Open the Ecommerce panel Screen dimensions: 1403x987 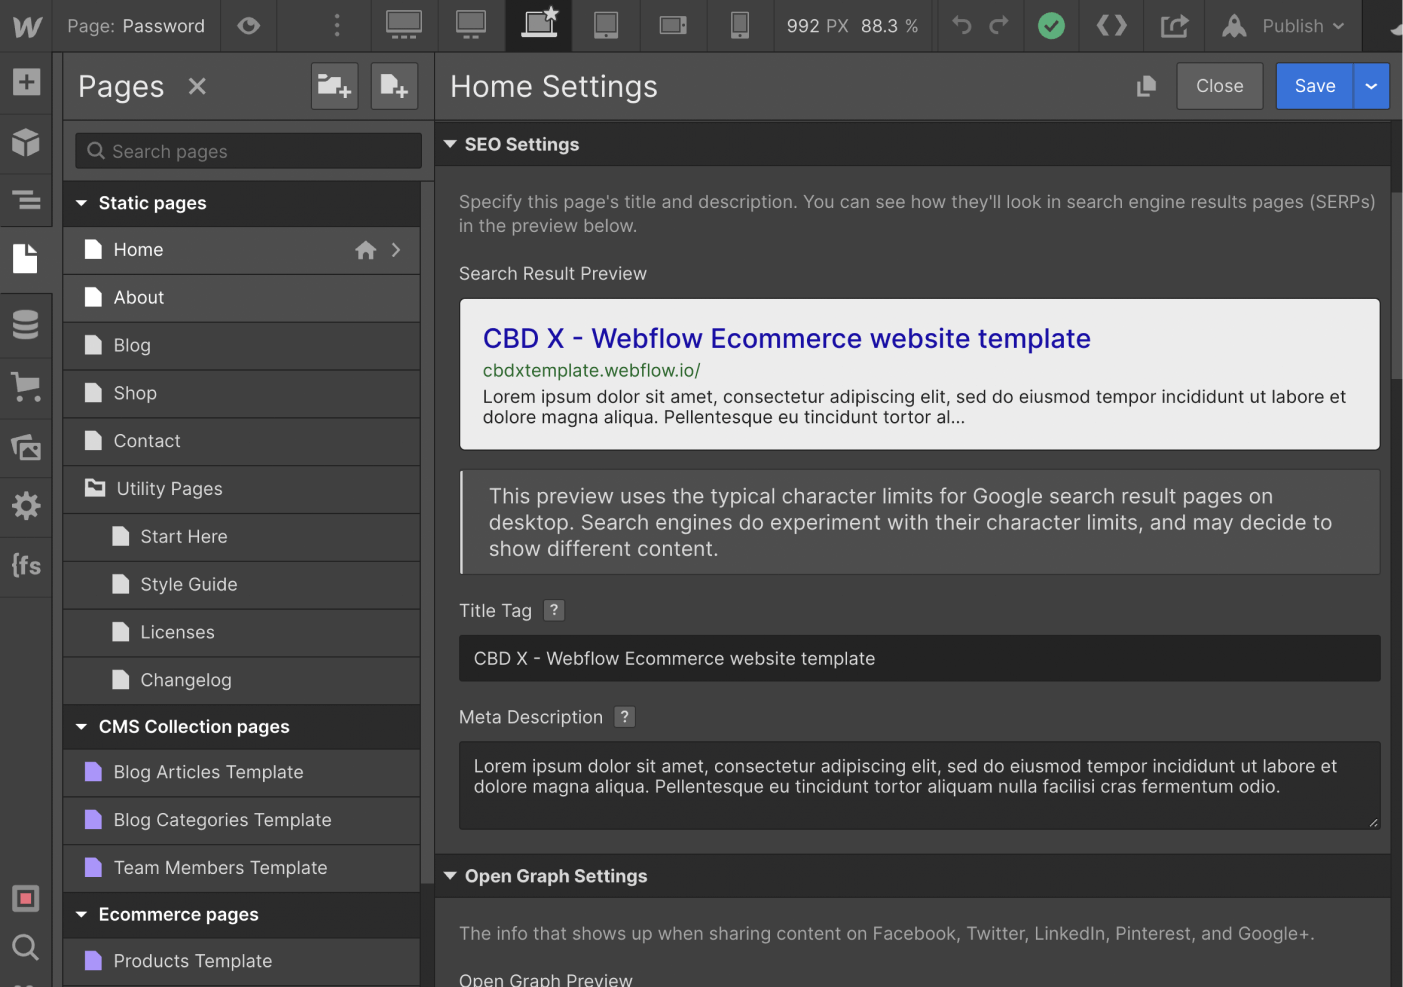pos(26,387)
